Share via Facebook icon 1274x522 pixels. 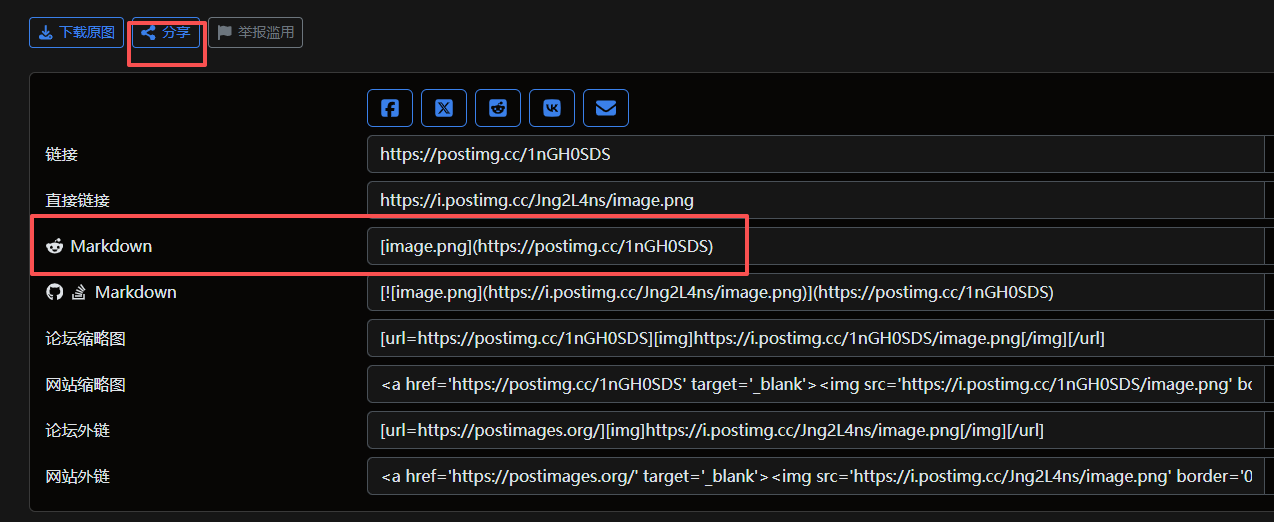(390, 108)
